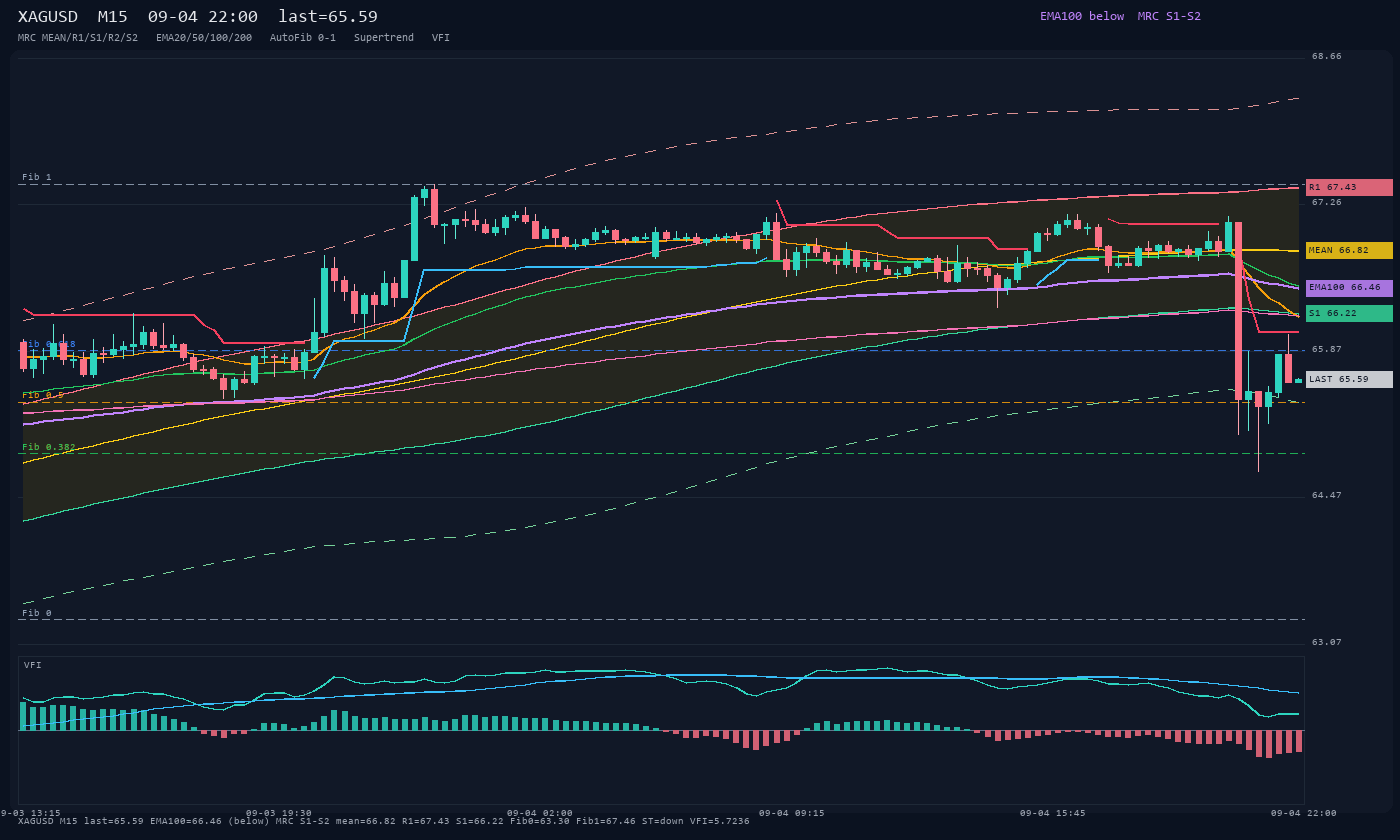Click the LAST 65.59 price tag
This screenshot has width=1400, height=840.
pos(1349,379)
